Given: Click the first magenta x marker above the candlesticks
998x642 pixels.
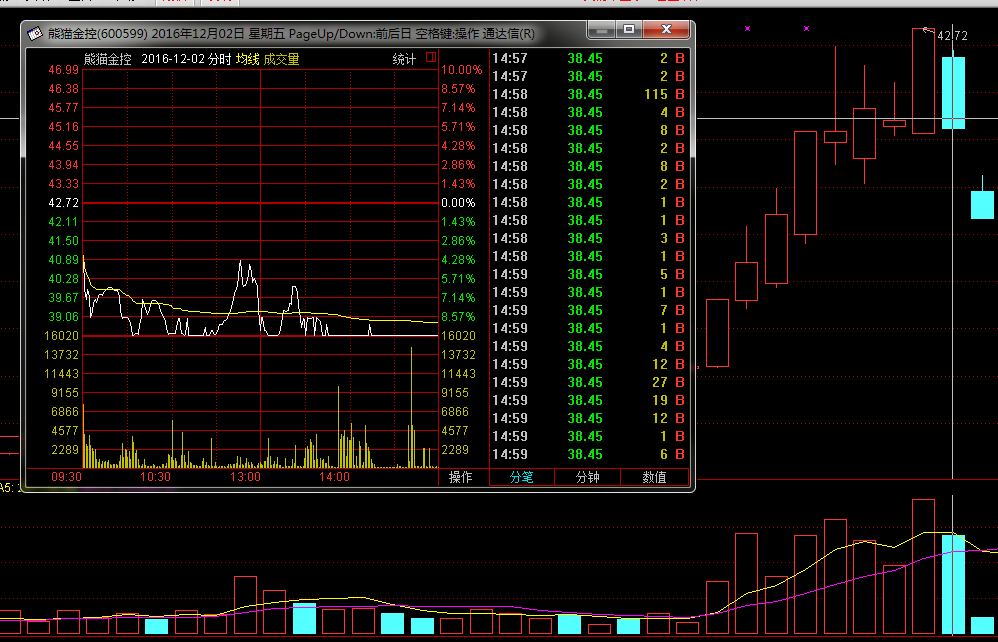Looking at the screenshot, I should tap(747, 28).
